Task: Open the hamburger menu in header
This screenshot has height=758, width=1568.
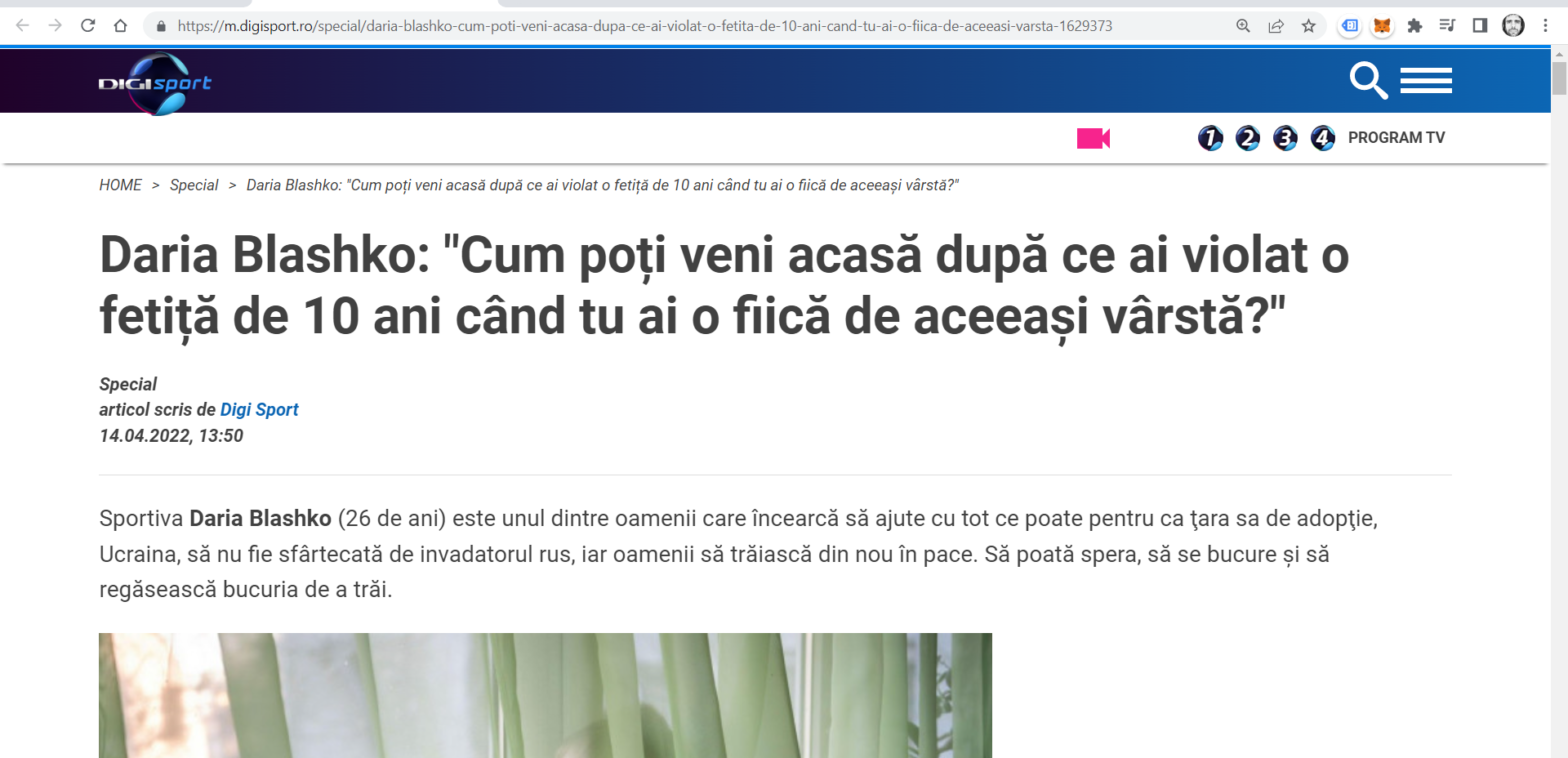Action: tap(1425, 81)
